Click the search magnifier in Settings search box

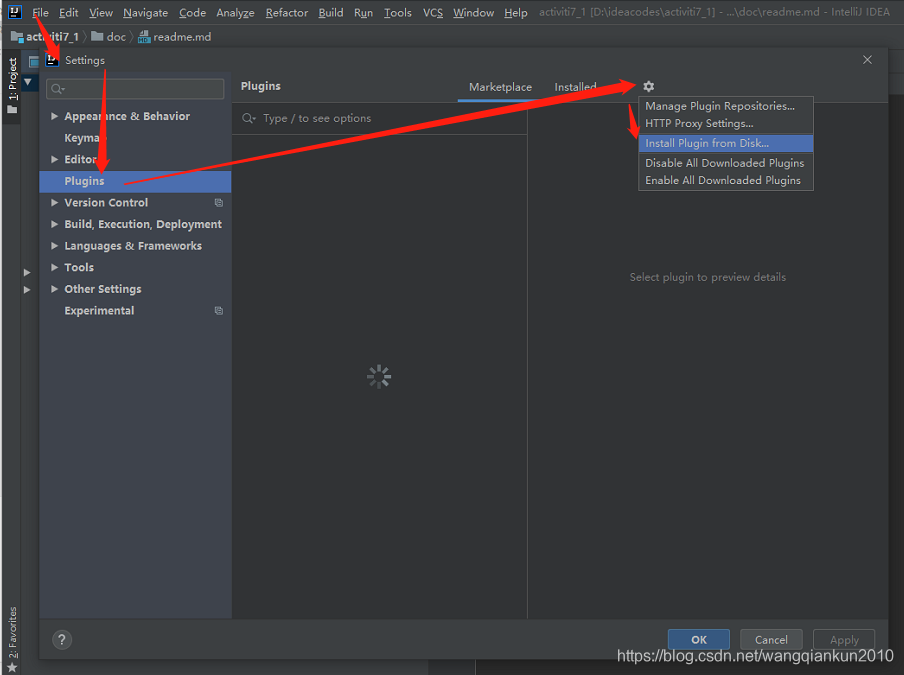coord(57,89)
